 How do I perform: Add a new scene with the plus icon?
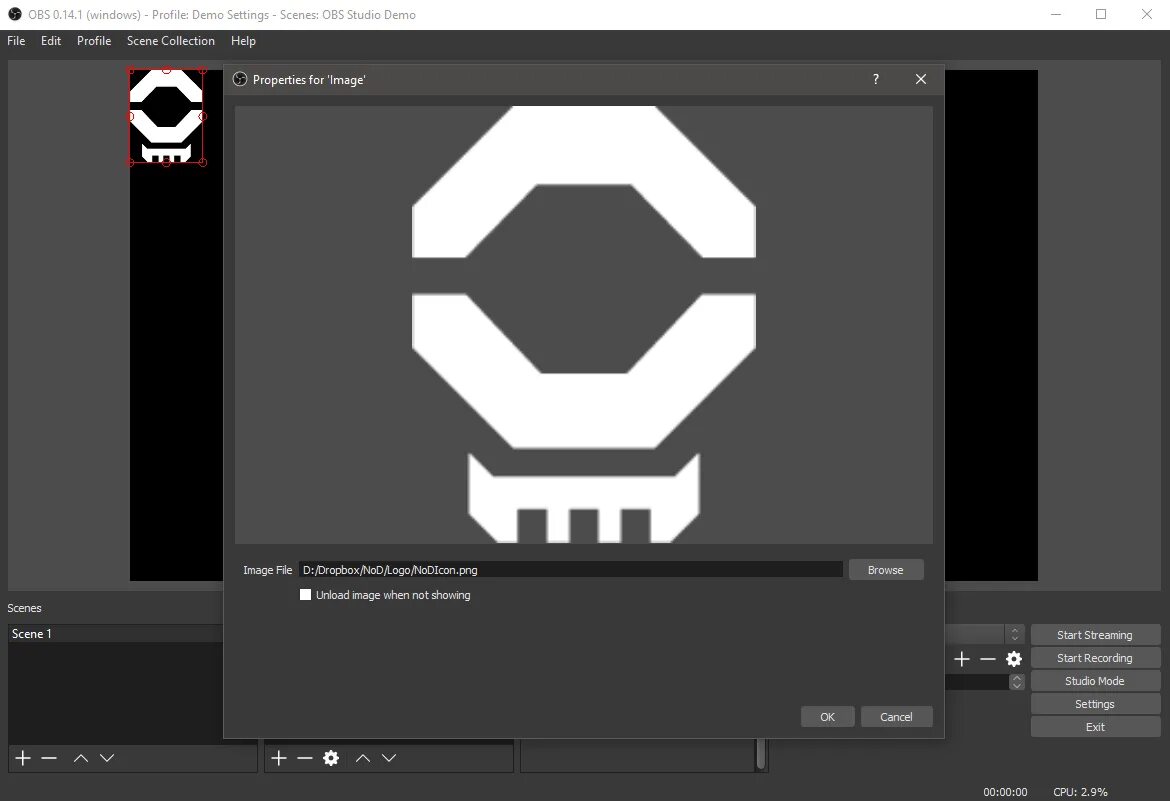click(23, 758)
